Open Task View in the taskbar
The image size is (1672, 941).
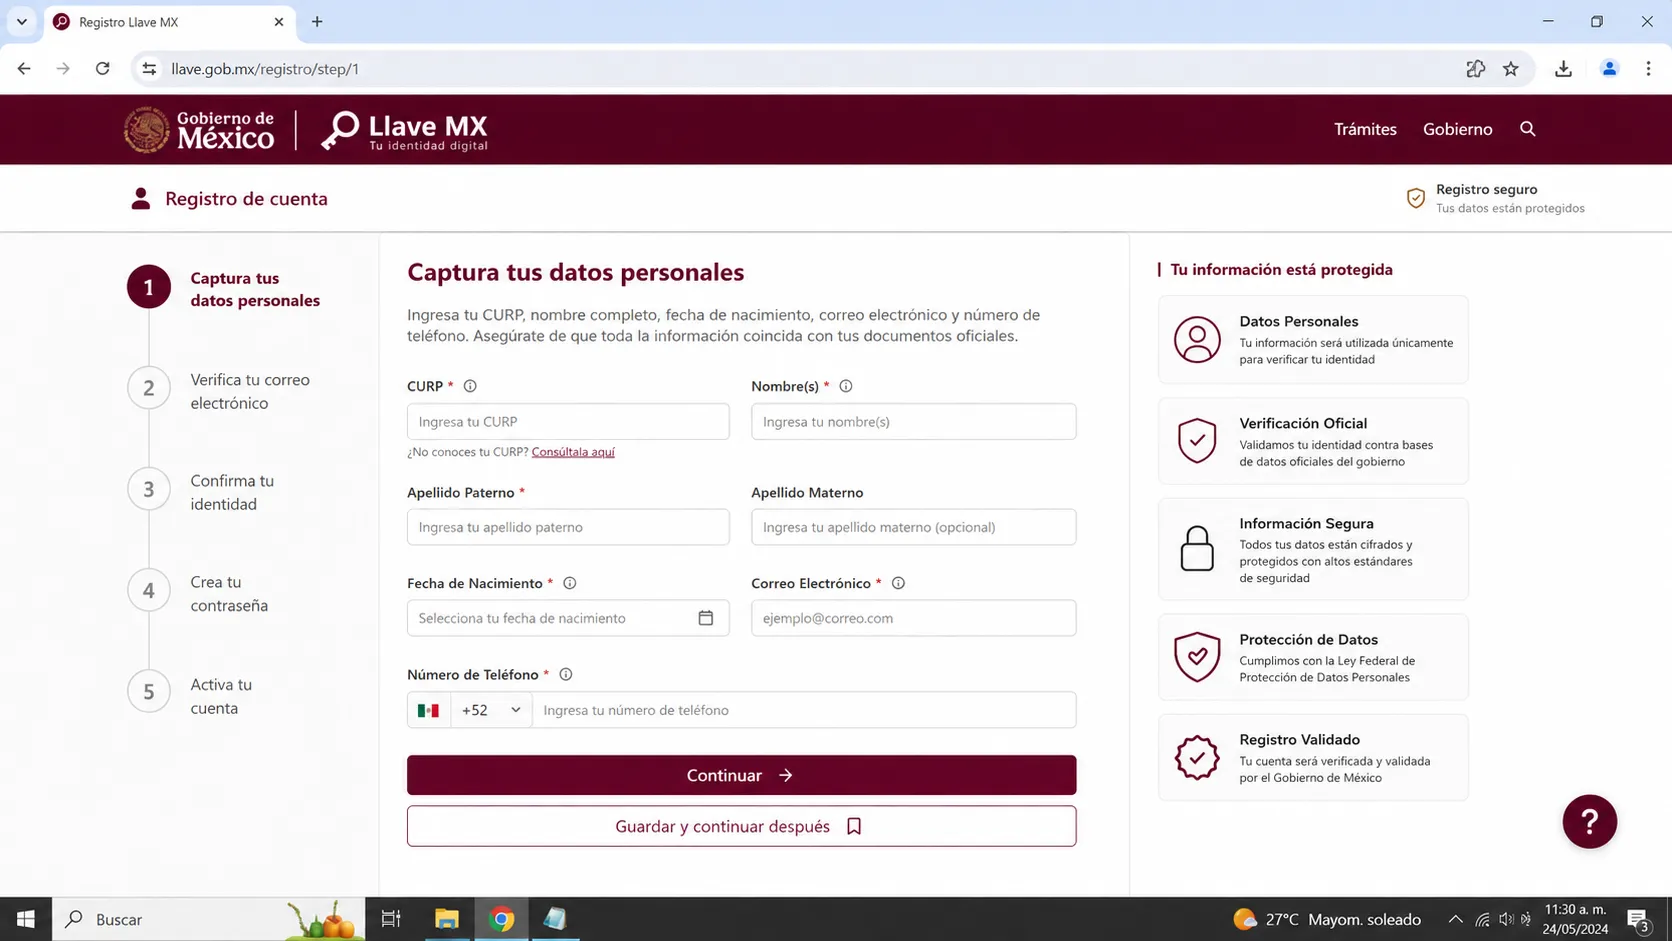(x=391, y=919)
